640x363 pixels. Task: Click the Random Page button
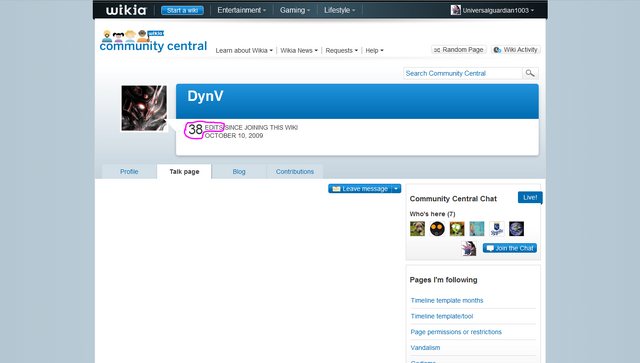[459, 49]
